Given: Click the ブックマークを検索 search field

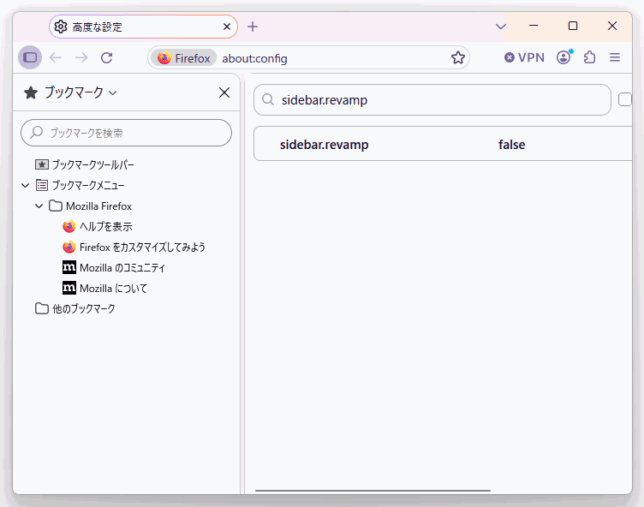Looking at the screenshot, I should 126,133.
